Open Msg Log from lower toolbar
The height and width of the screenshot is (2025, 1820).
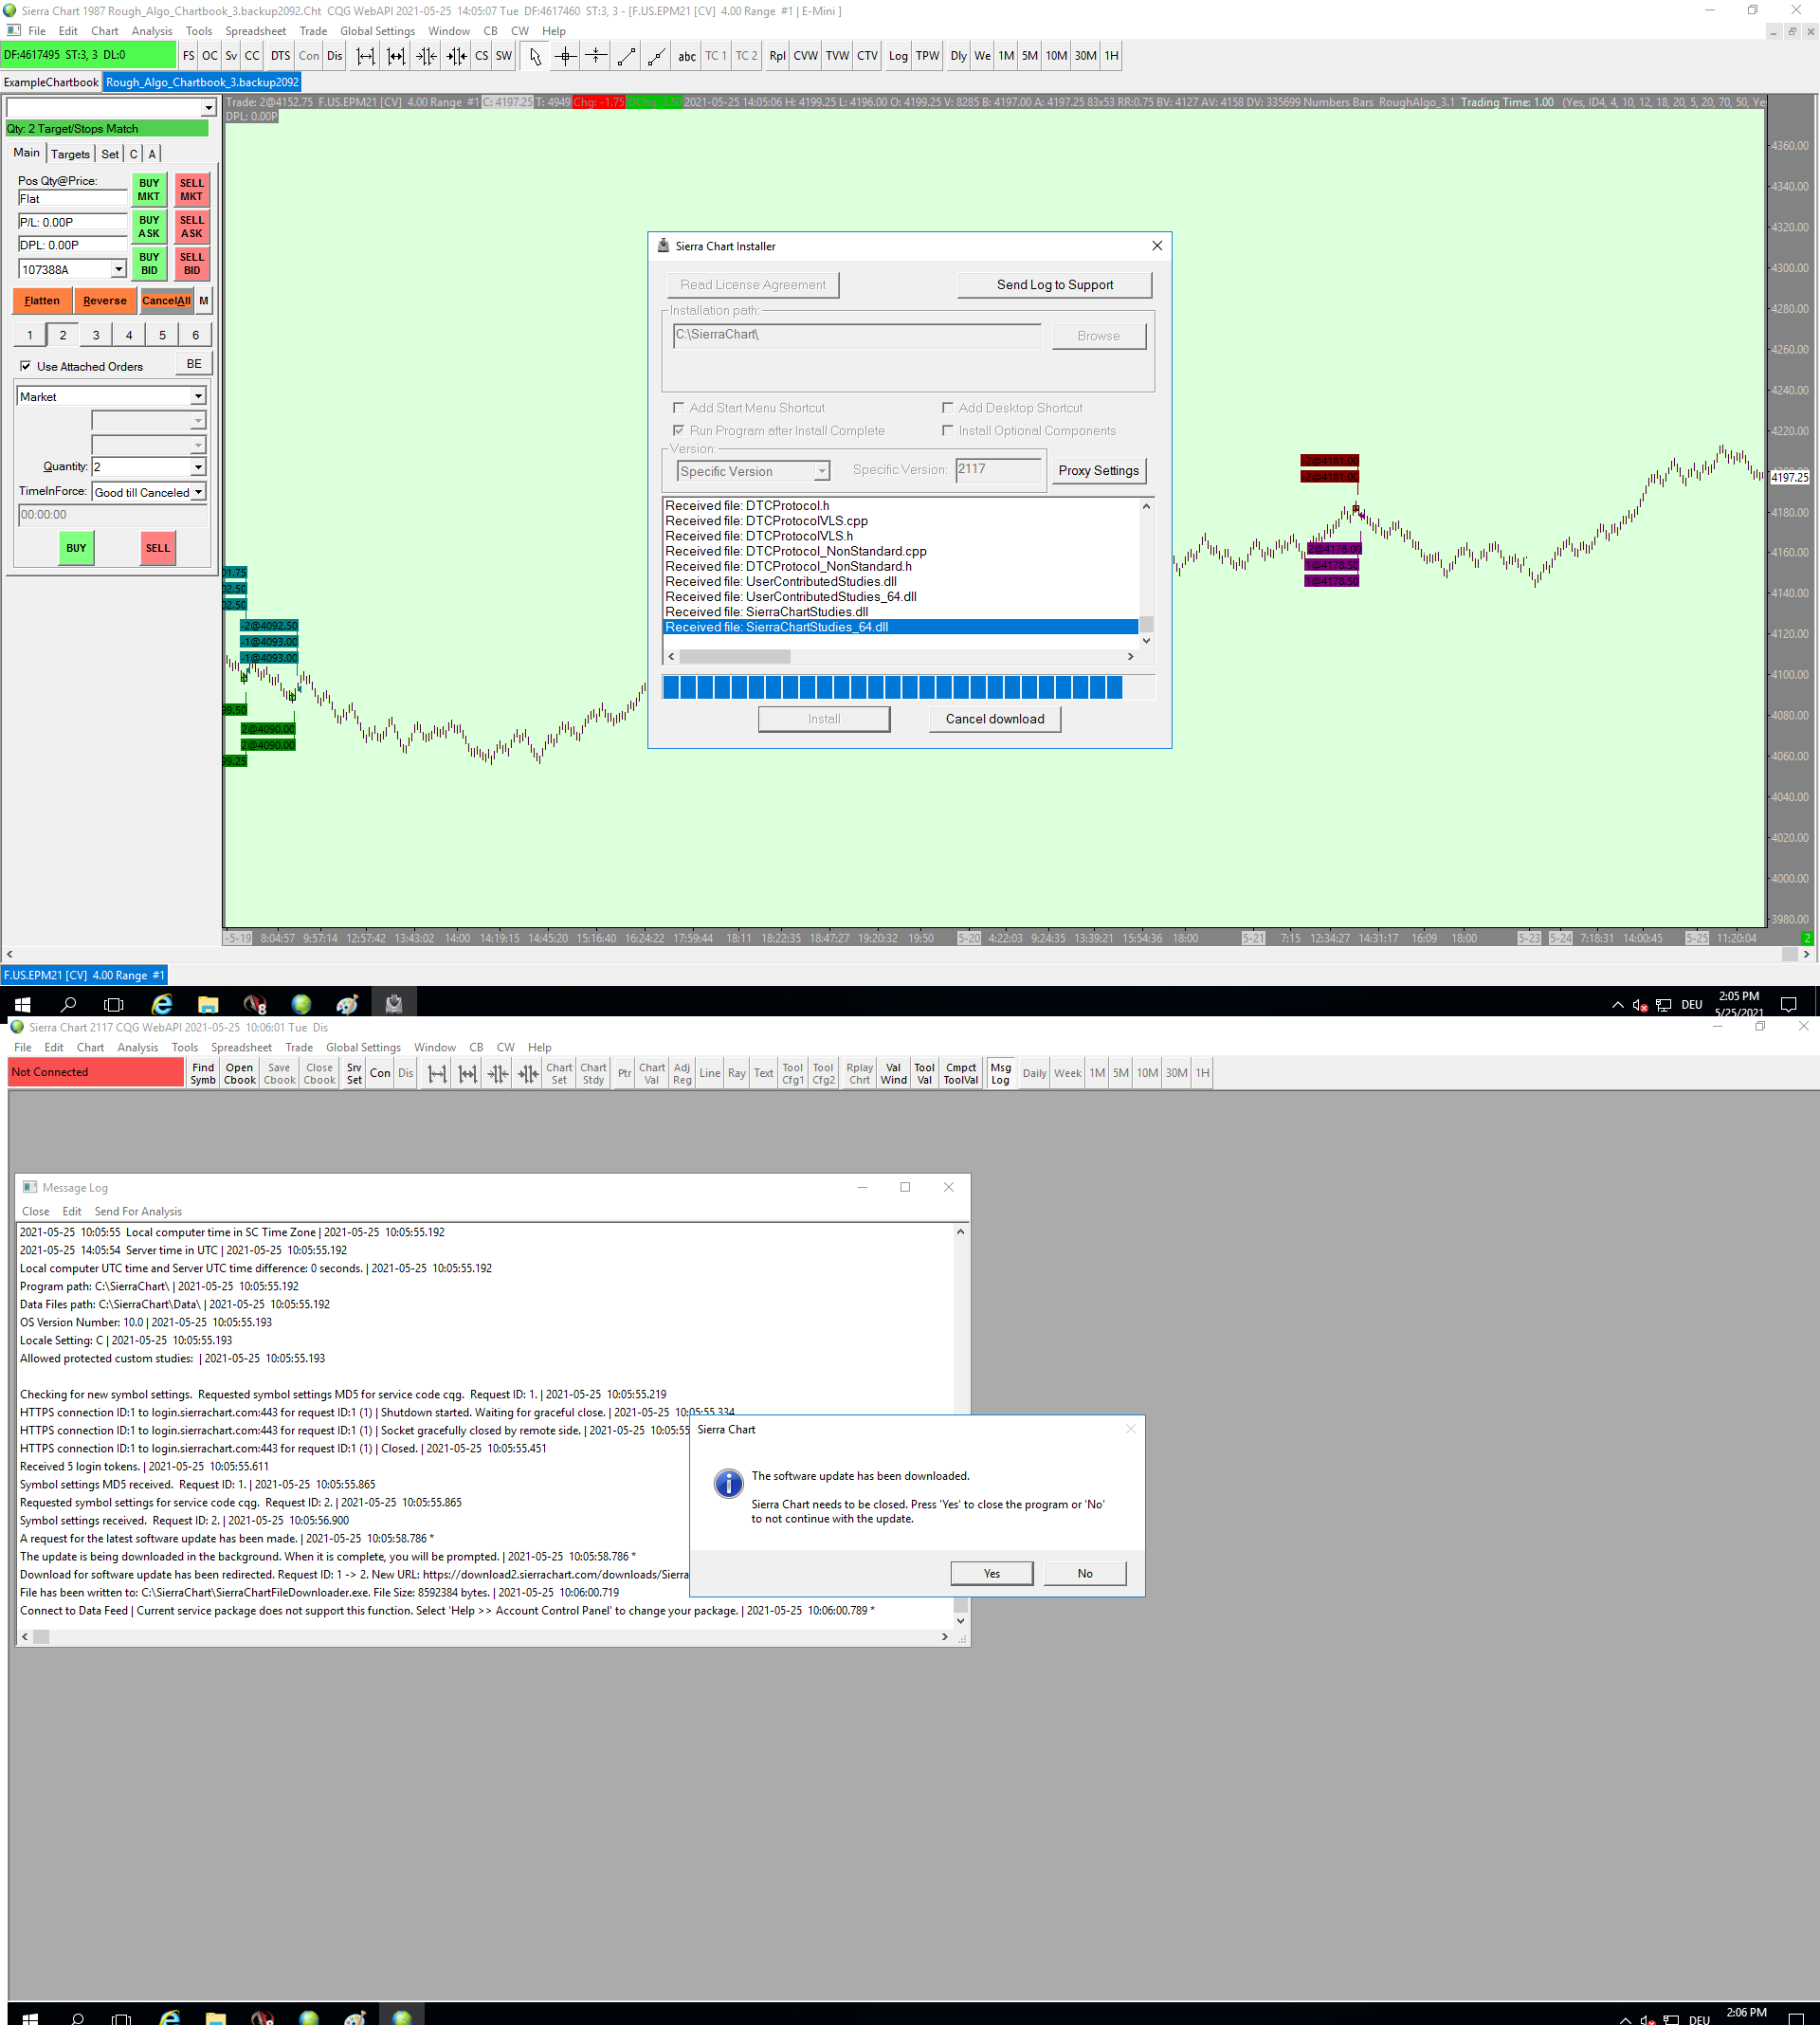1000,1073
